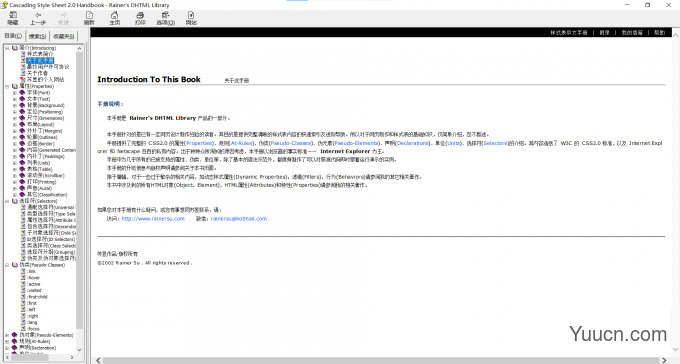Click tree panel's vertical scrollbar down arrow

pos(79,350)
